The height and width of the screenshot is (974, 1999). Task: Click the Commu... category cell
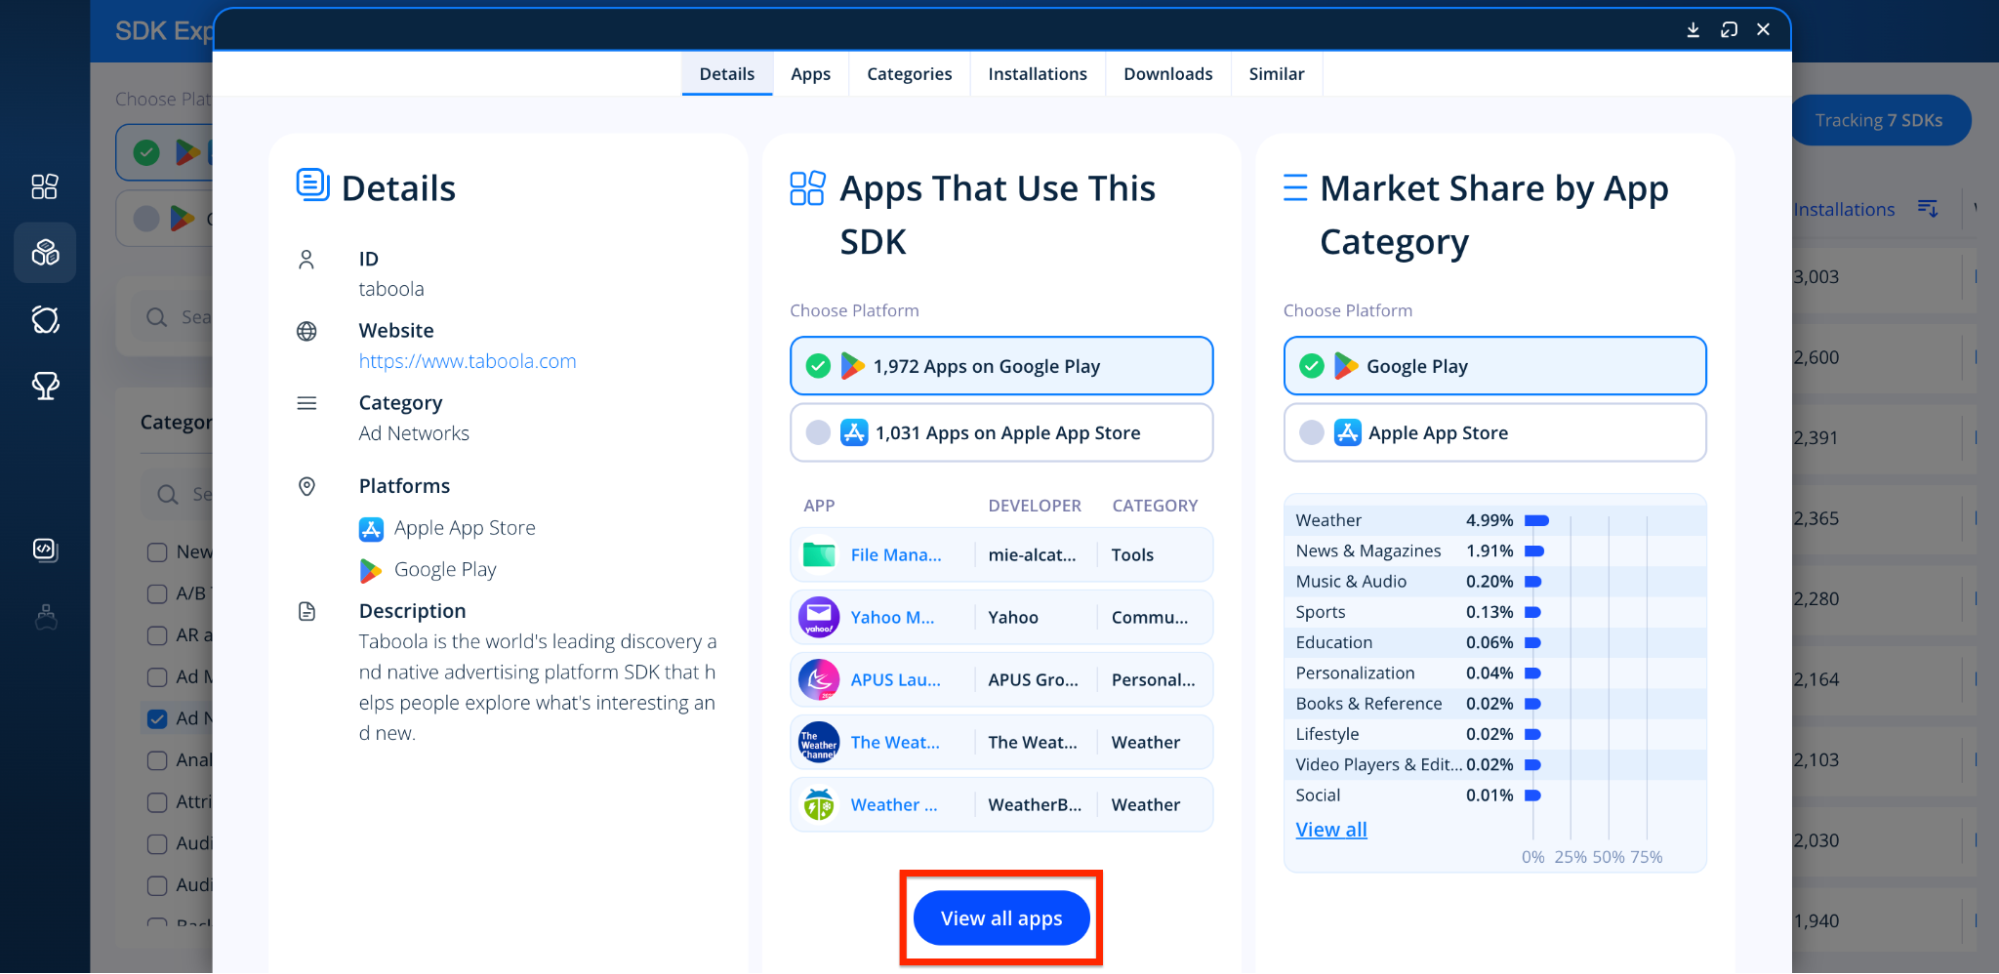pos(1150,618)
